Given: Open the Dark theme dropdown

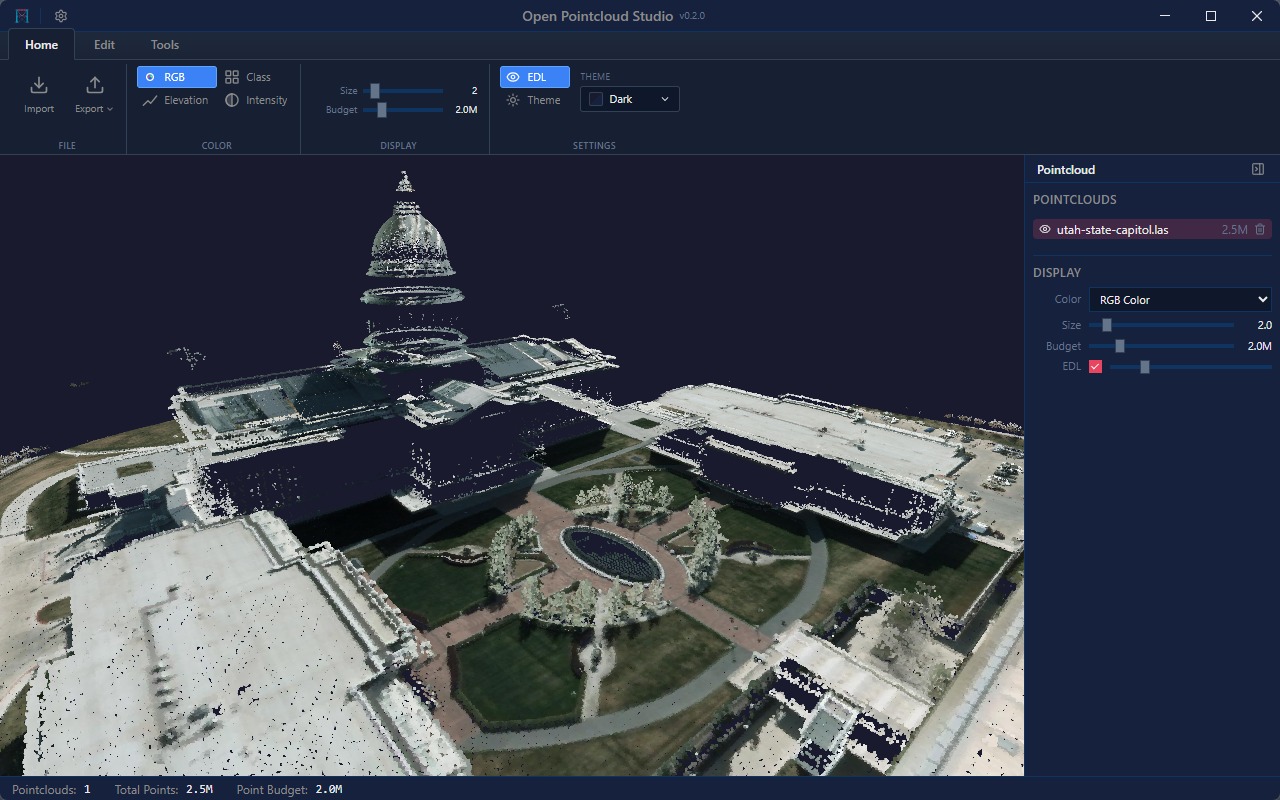Looking at the screenshot, I should tap(629, 99).
